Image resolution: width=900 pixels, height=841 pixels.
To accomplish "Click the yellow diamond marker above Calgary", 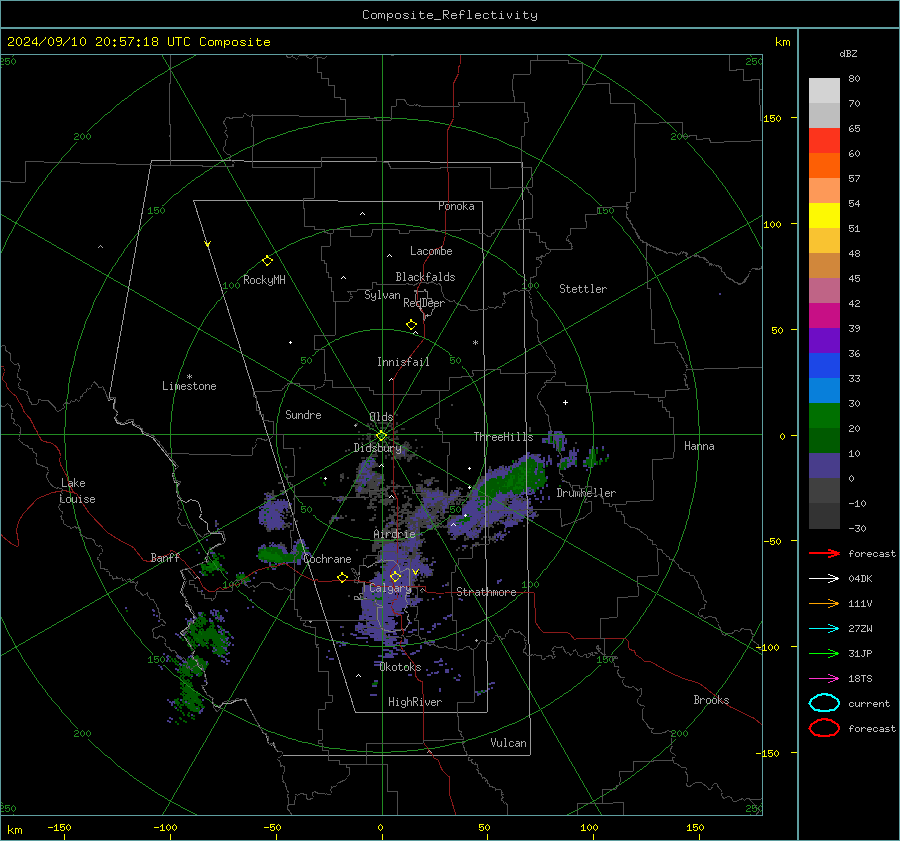I will pyautogui.click(x=395, y=576).
